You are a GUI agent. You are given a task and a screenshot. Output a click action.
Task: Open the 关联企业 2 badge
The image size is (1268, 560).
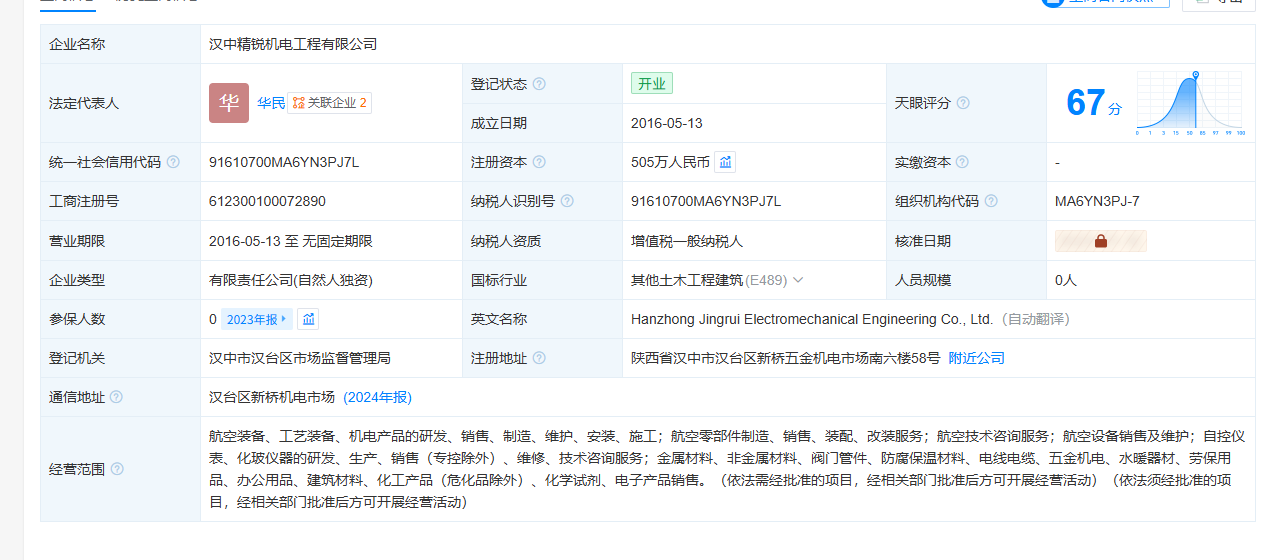click(329, 103)
